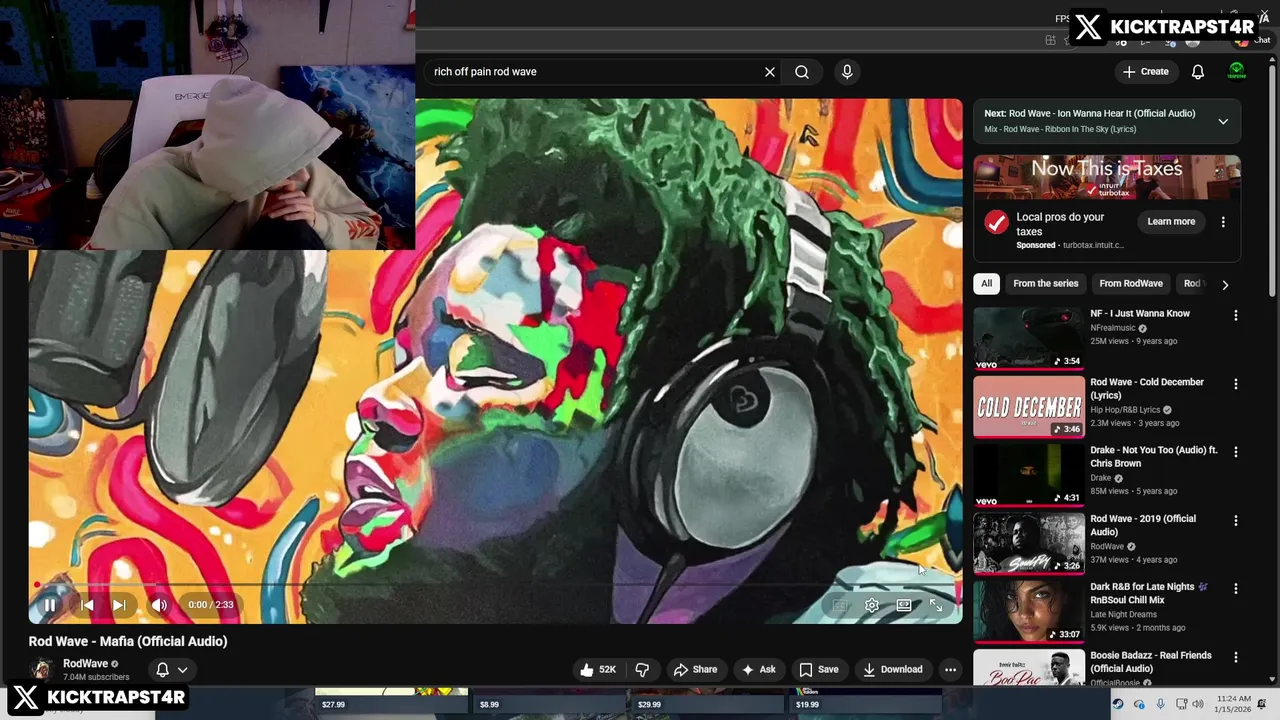Screen dimensions: 1280x720
Task: Open more options for Boosie Badazz video
Action: click(1236, 657)
